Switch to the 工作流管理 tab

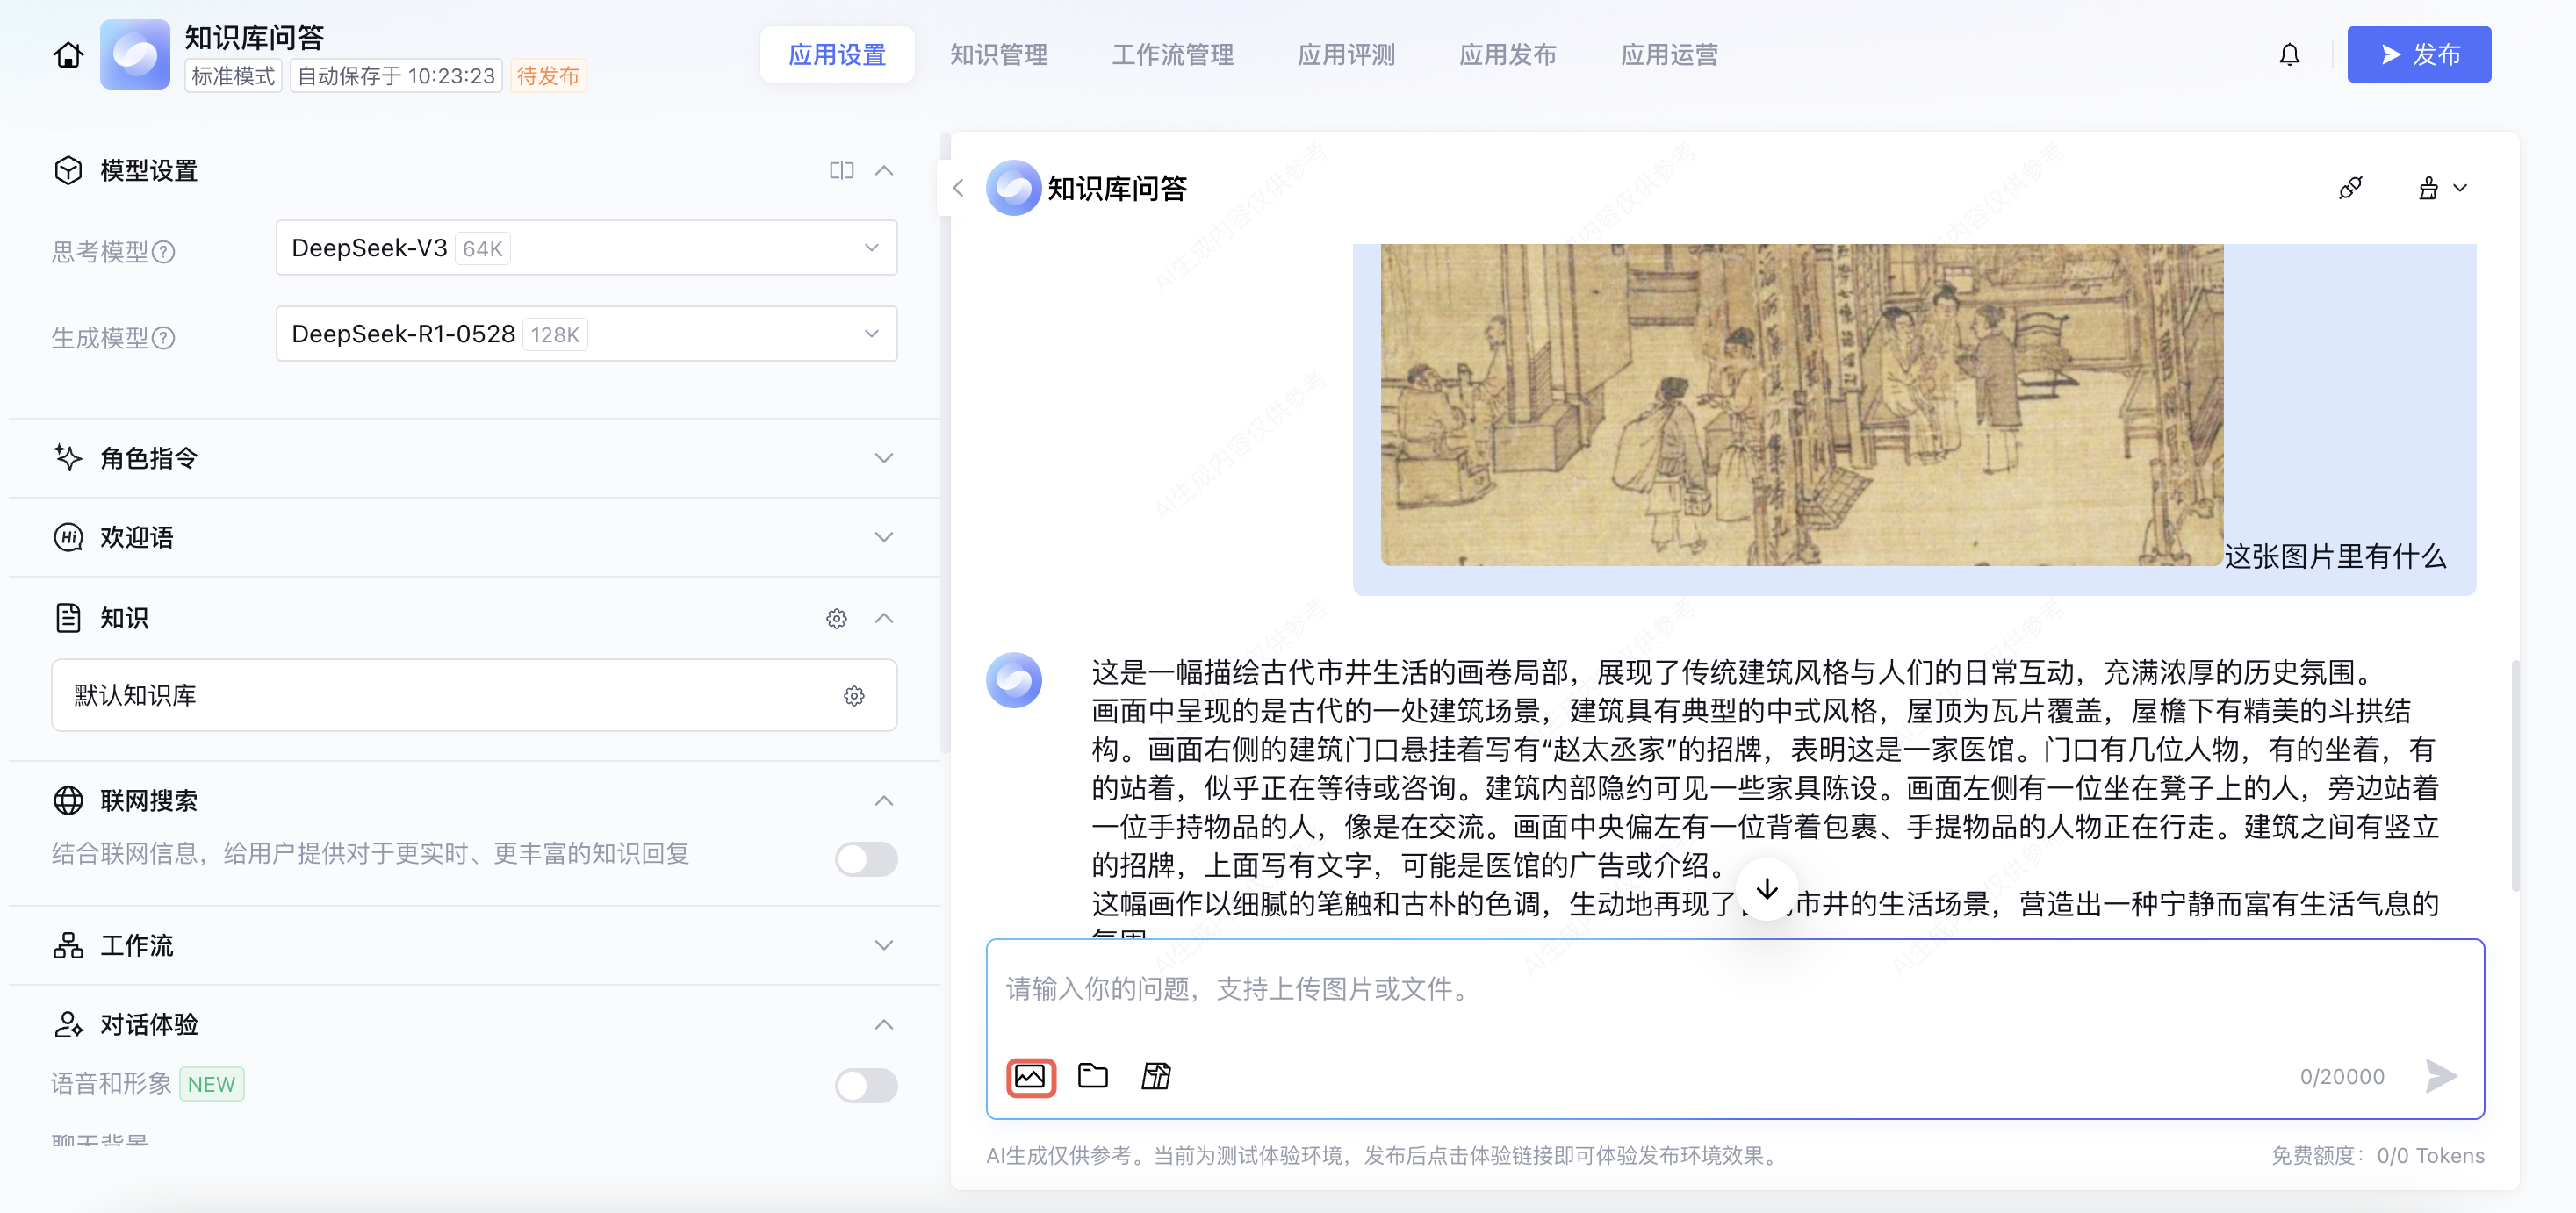[1172, 55]
